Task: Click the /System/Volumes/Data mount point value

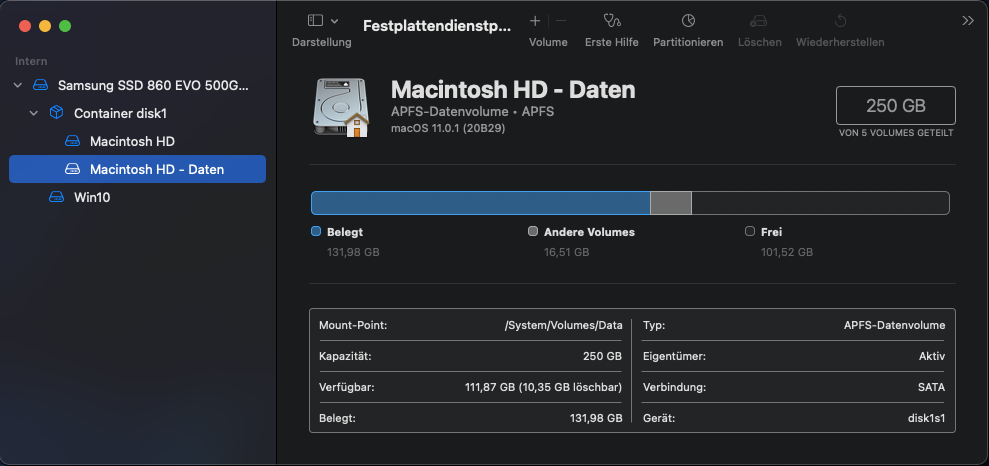Action: pyautogui.click(x=563, y=326)
